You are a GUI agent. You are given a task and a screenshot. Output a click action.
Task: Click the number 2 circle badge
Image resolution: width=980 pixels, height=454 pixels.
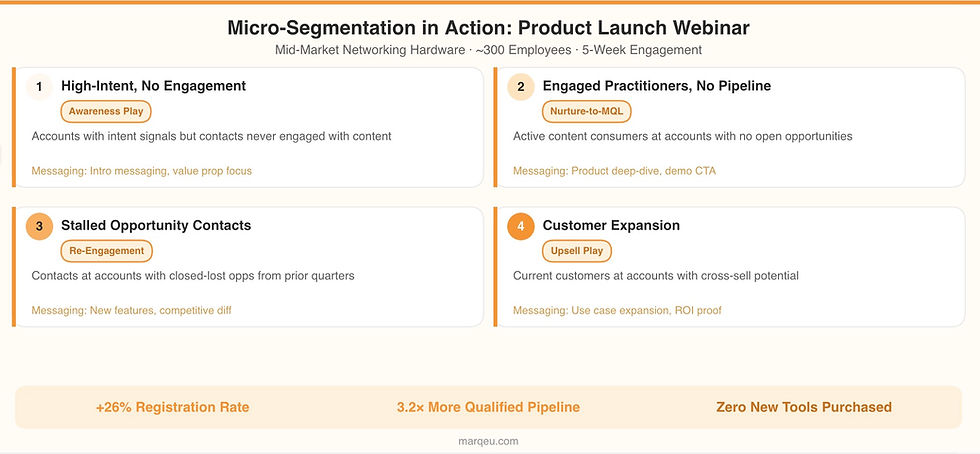point(521,87)
